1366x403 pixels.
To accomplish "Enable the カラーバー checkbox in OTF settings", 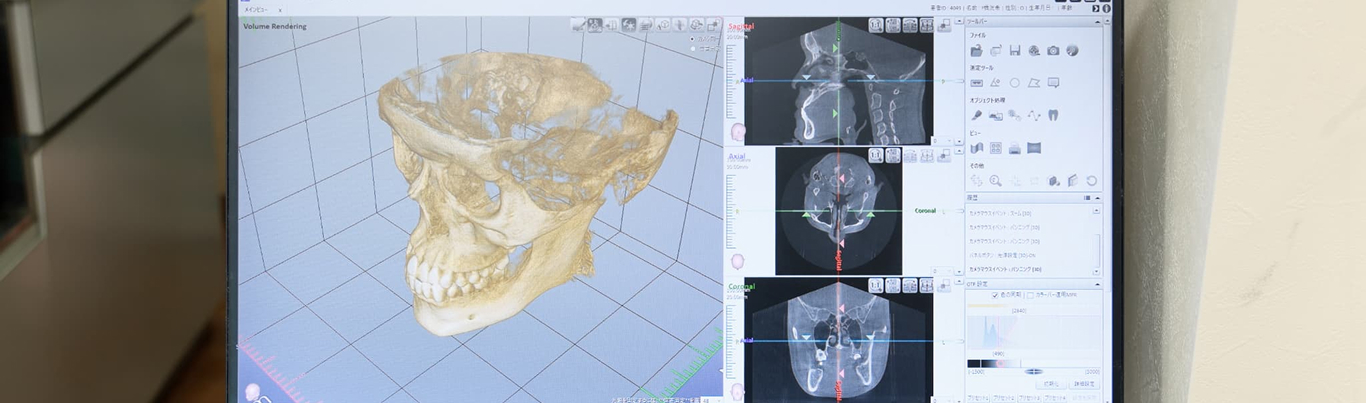I will (1030, 296).
